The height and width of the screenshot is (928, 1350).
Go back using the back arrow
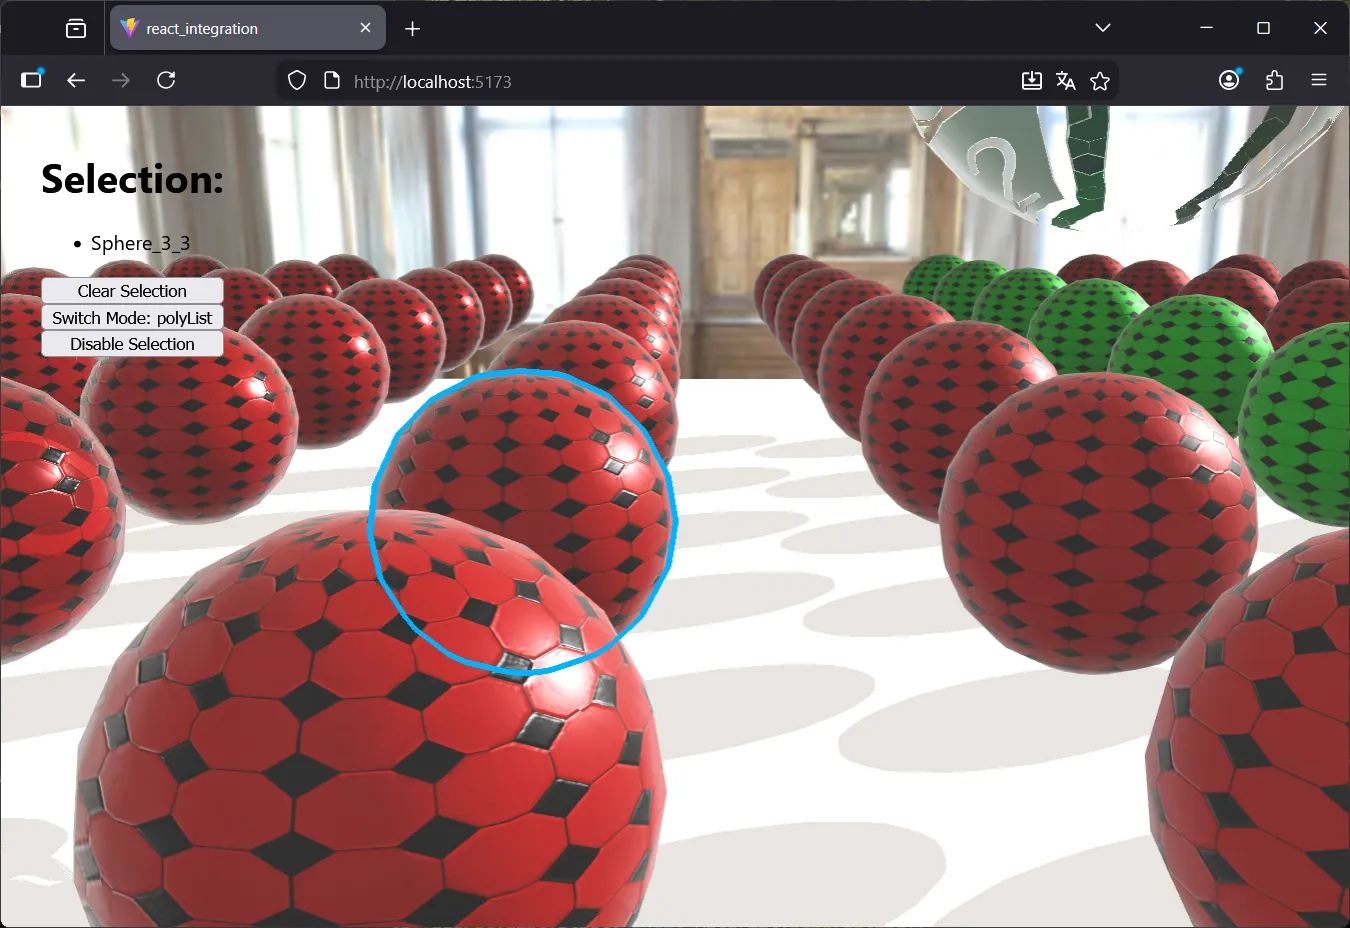[x=76, y=80]
